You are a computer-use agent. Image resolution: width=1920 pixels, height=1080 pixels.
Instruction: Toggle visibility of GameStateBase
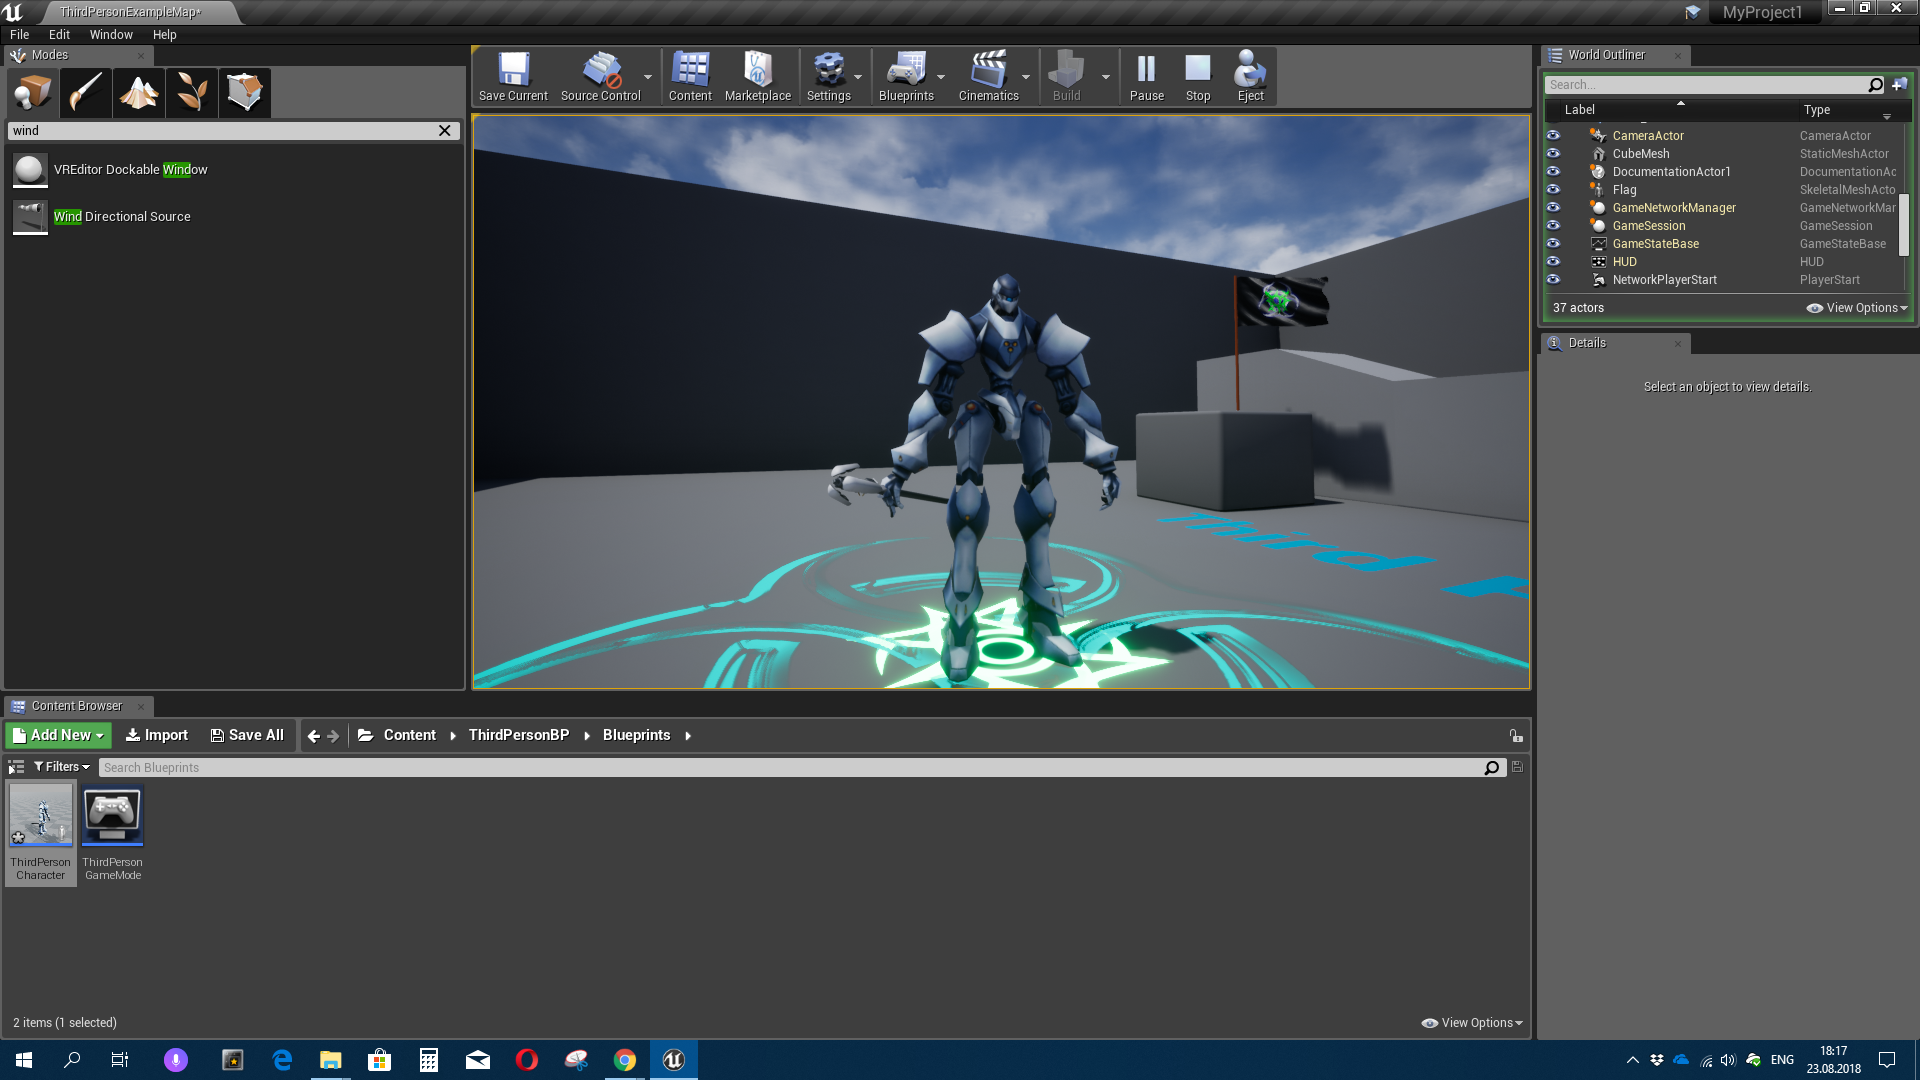pyautogui.click(x=1553, y=243)
